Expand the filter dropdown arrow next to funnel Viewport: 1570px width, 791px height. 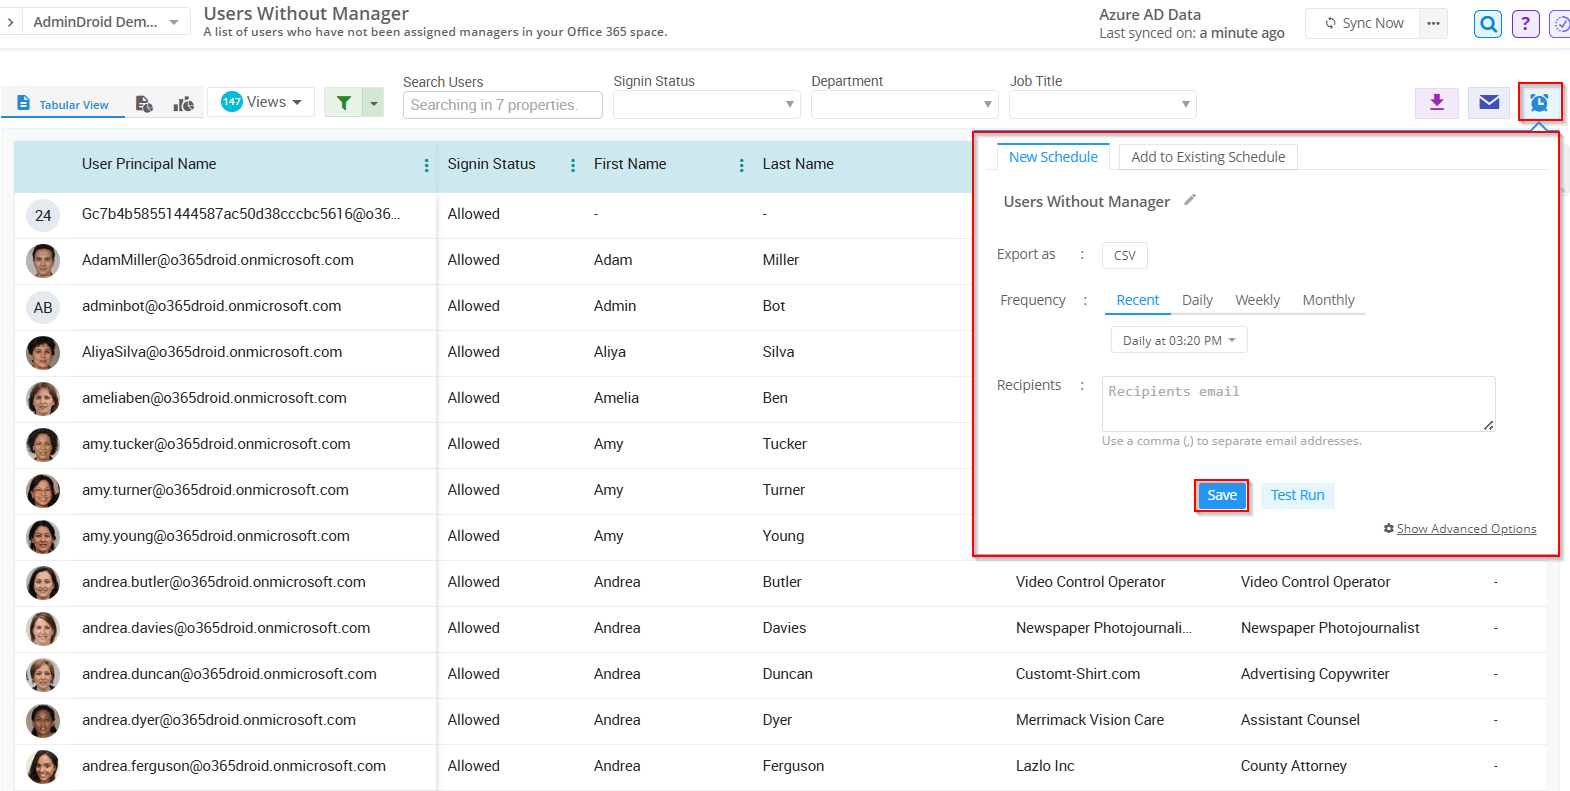[x=374, y=102]
